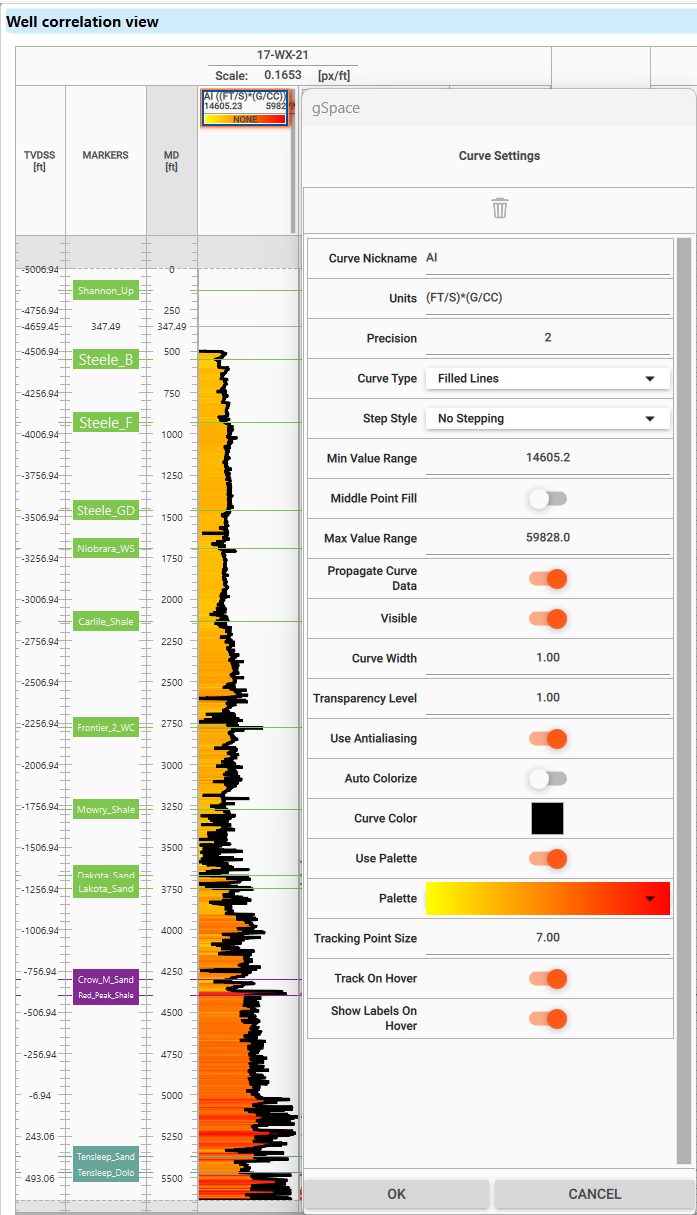This screenshot has width=697, height=1215.
Task: Disable Propagate Curve Data switch
Action: [548, 578]
